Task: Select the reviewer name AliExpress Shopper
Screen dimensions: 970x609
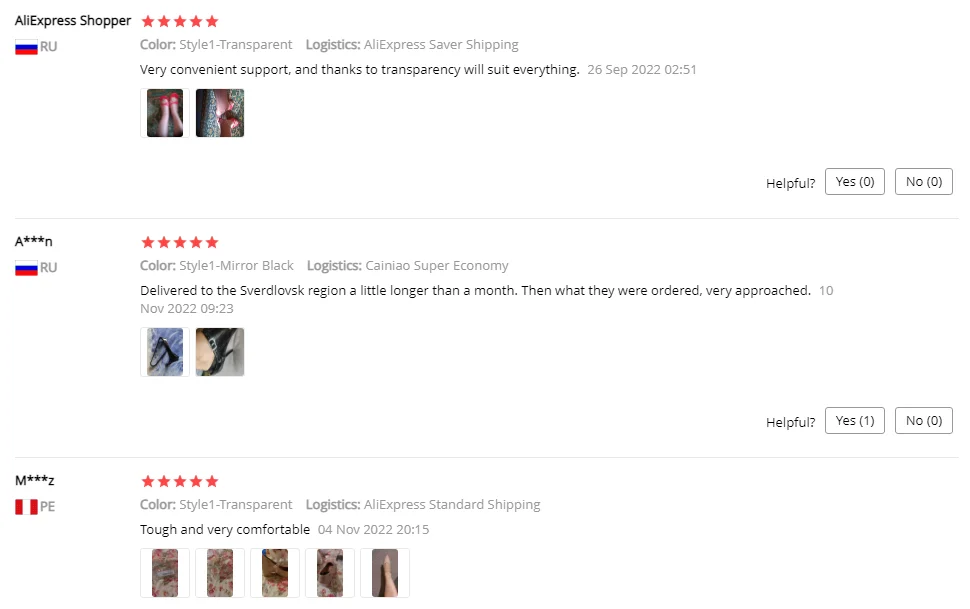Action: pyautogui.click(x=73, y=20)
